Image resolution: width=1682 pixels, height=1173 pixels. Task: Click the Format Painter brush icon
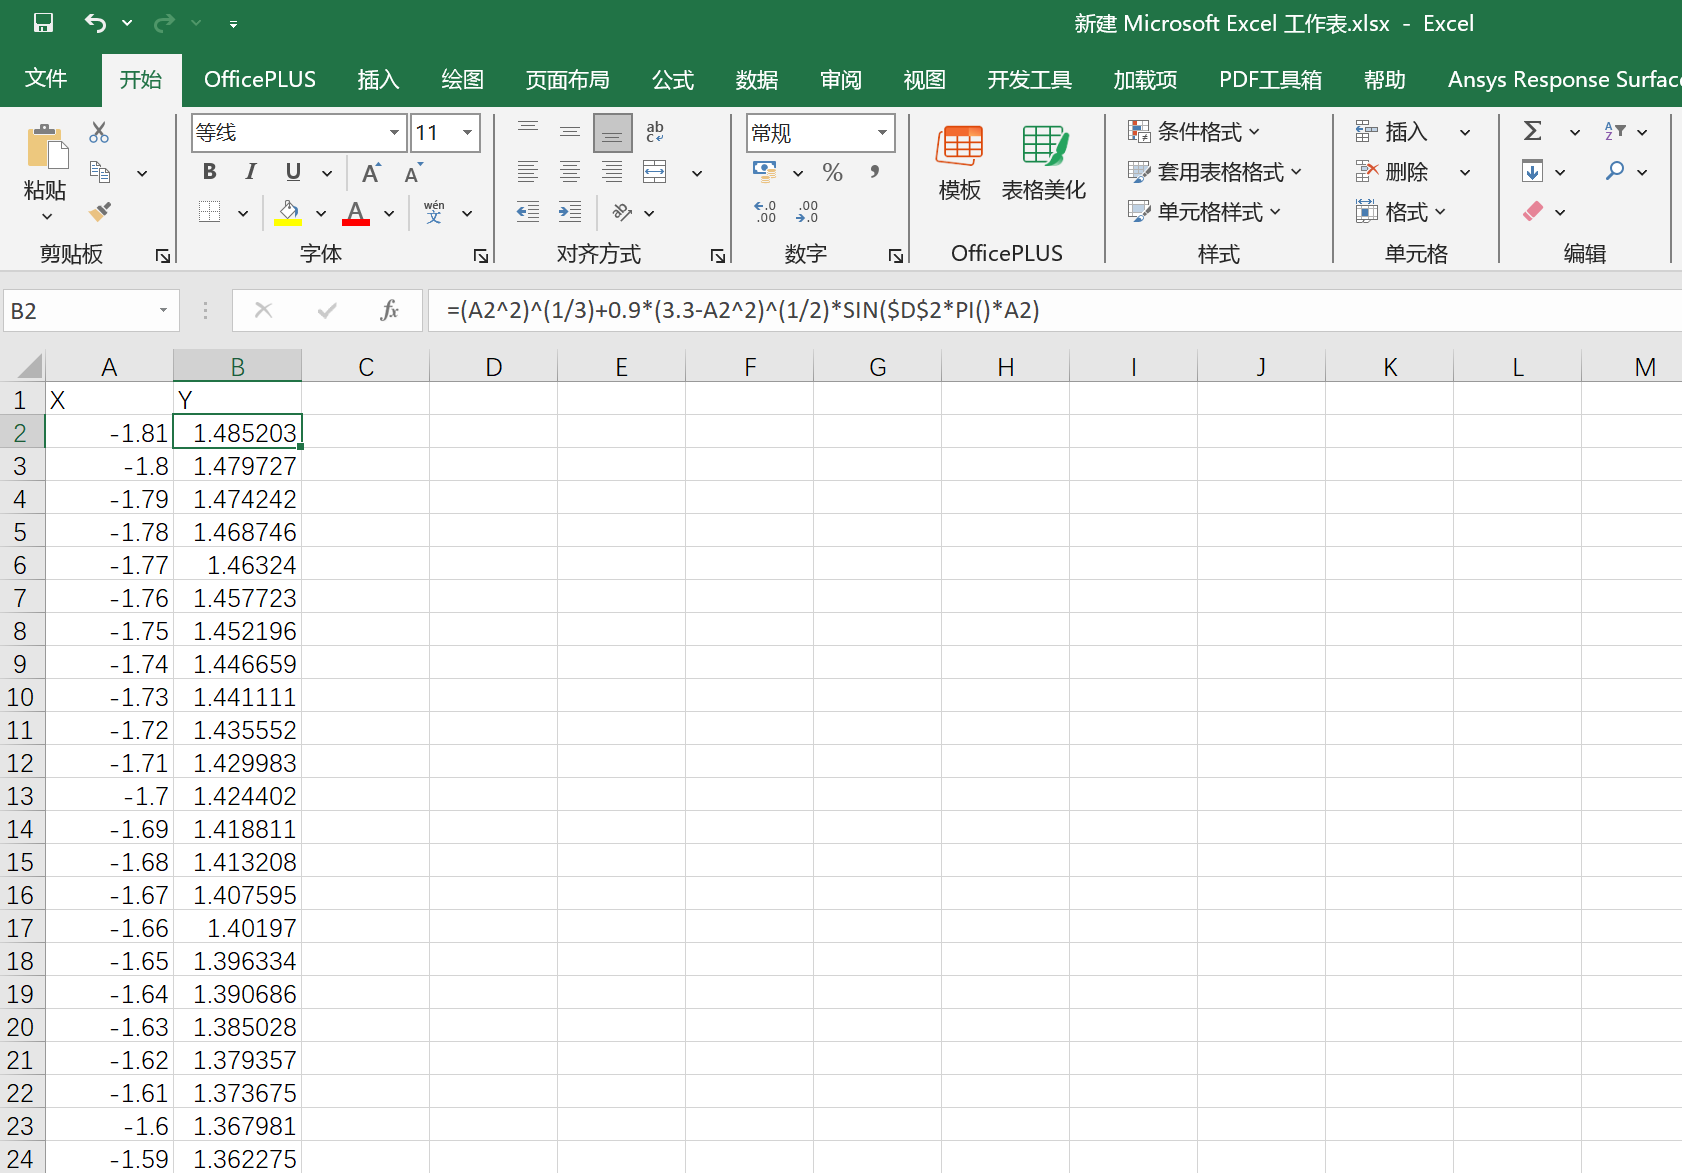point(99,212)
